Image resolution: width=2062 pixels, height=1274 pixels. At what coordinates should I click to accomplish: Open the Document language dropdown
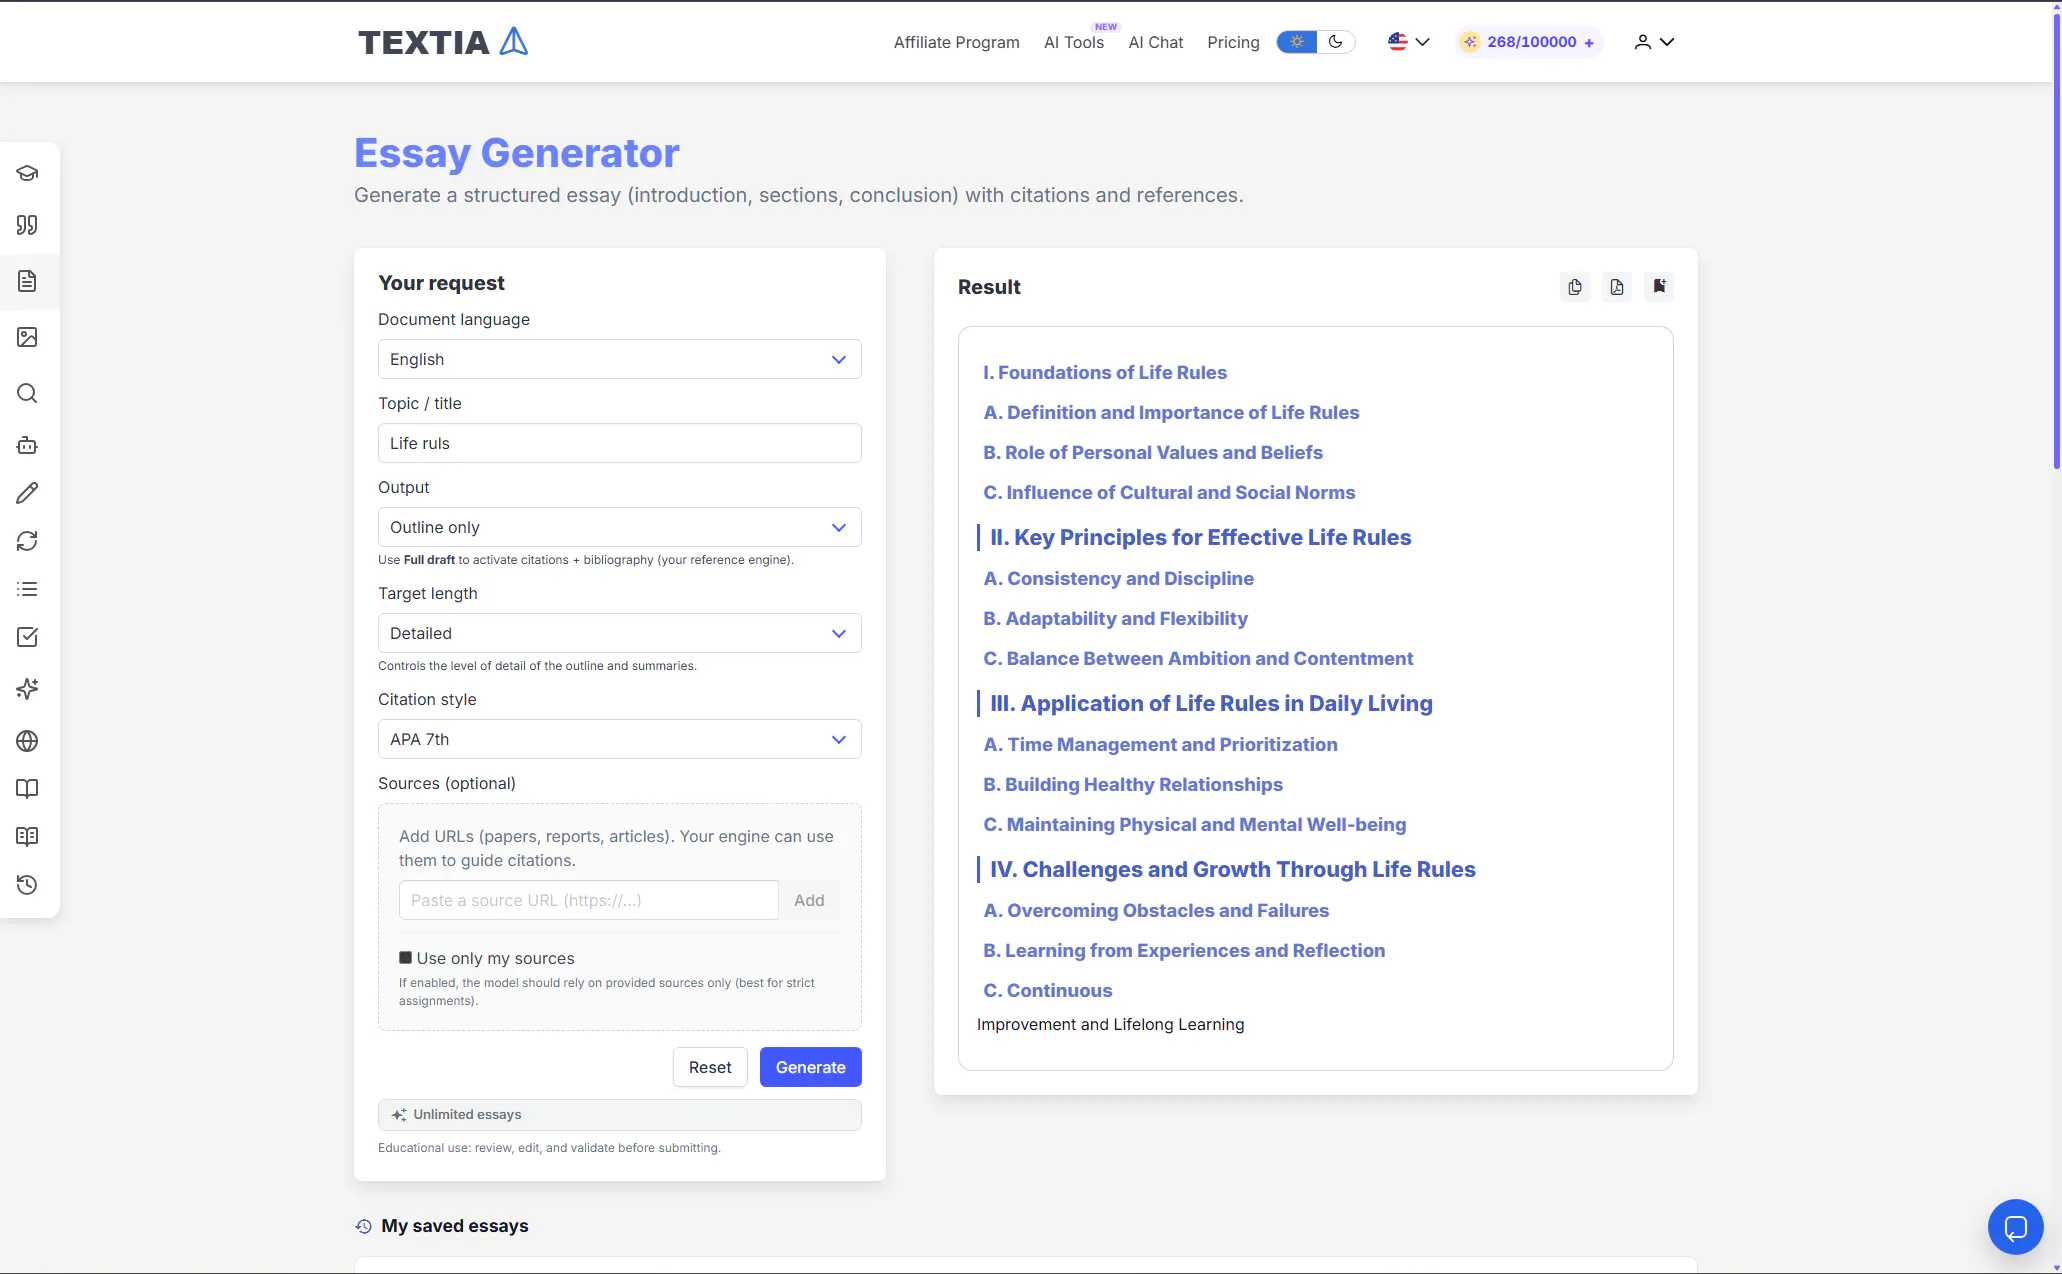click(x=619, y=359)
